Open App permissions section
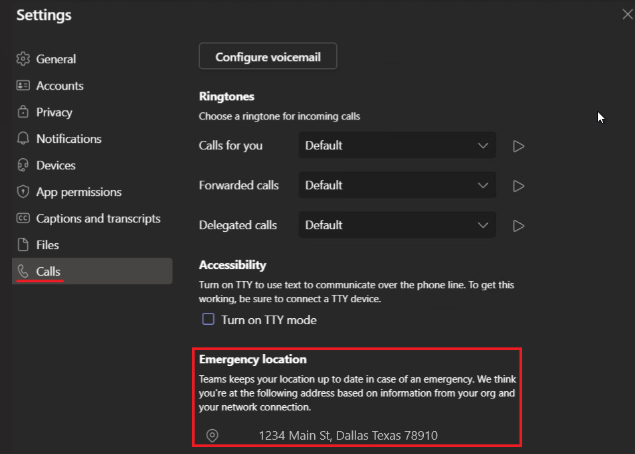 (92, 192)
